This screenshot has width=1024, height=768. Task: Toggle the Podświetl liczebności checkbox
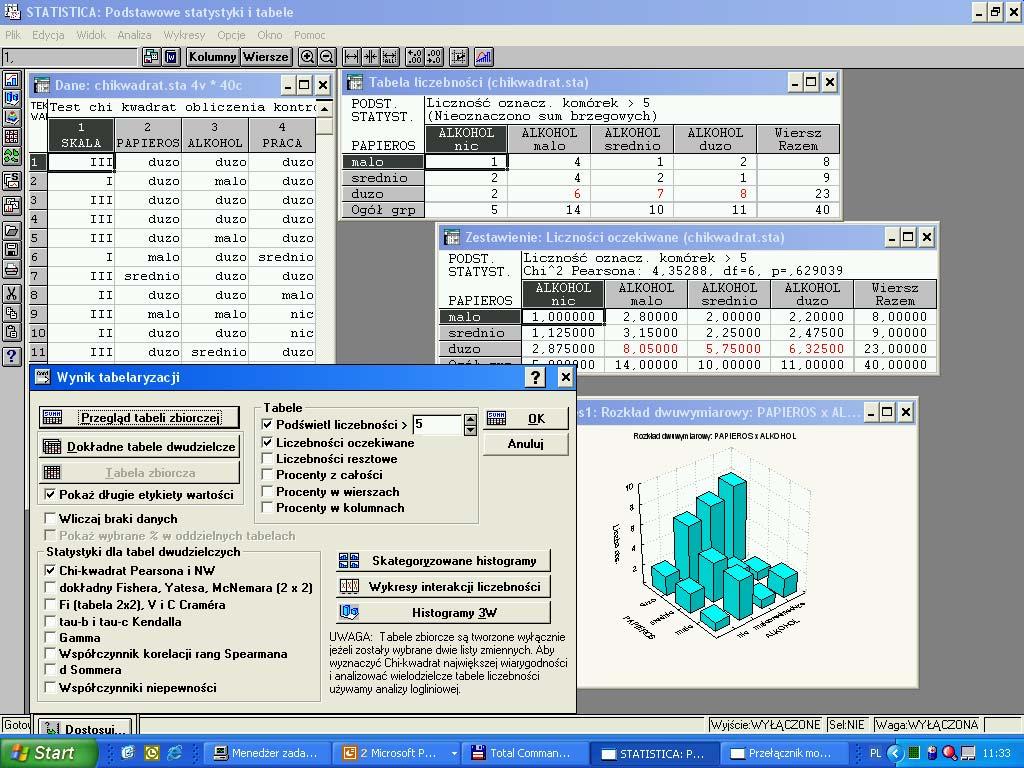tap(267, 424)
